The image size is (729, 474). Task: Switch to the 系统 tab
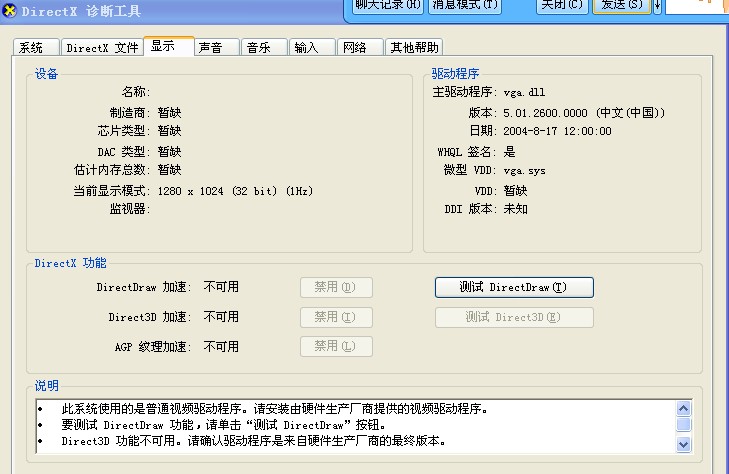click(x=36, y=47)
